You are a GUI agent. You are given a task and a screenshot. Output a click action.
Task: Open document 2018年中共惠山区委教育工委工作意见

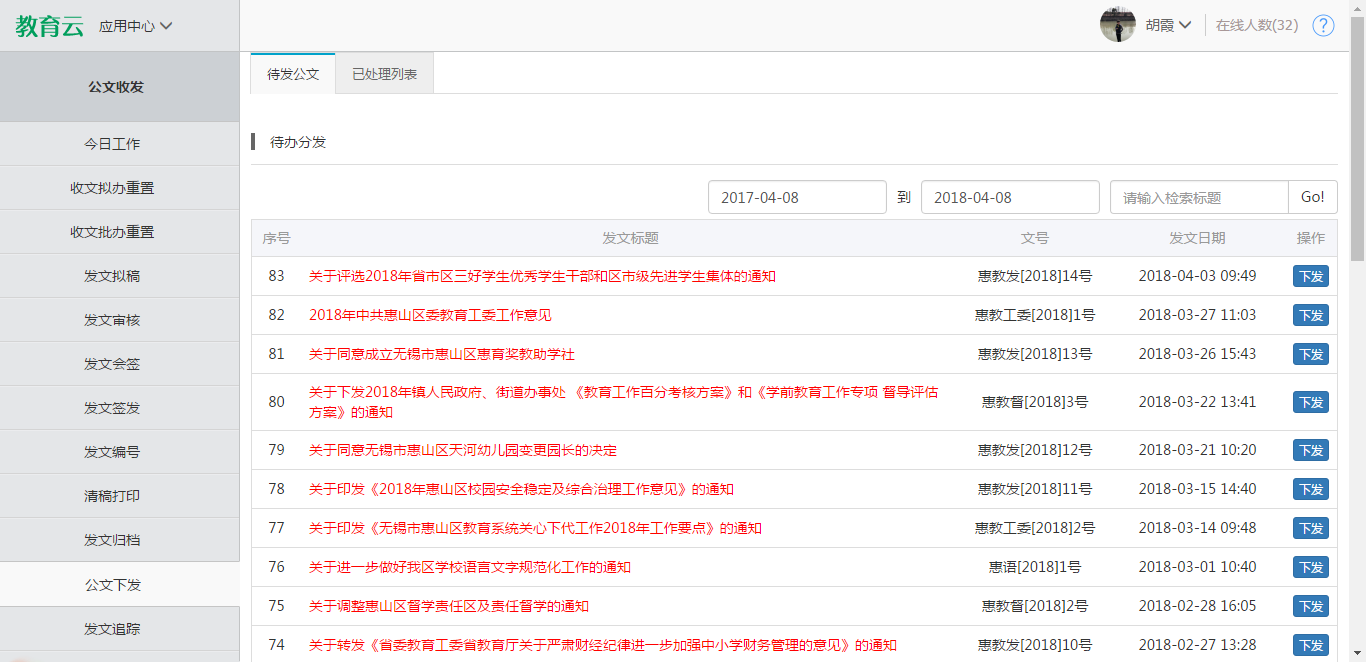click(430, 315)
